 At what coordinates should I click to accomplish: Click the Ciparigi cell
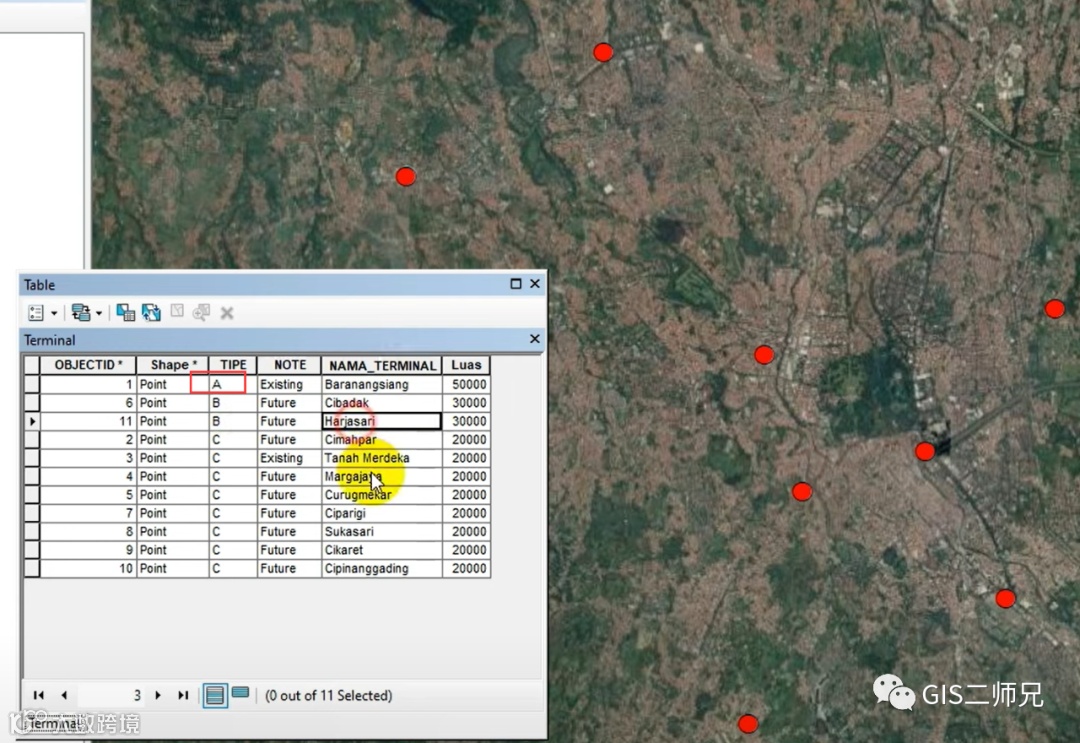tap(382, 513)
